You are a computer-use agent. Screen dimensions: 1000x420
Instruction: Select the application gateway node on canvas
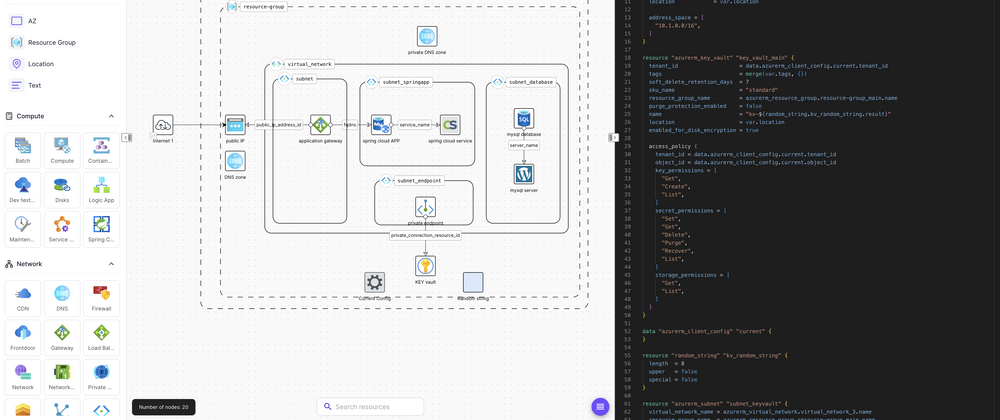(x=320, y=125)
